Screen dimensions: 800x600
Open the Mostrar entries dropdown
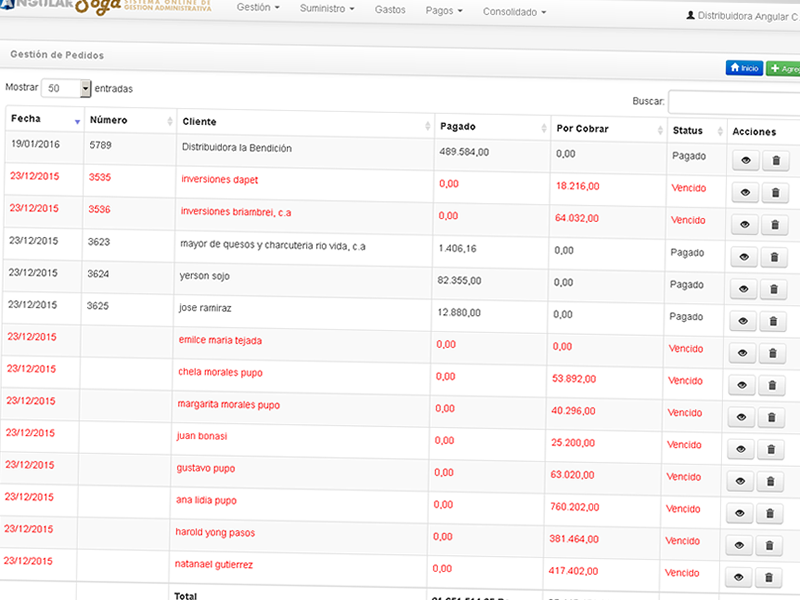pyautogui.click(x=67, y=88)
